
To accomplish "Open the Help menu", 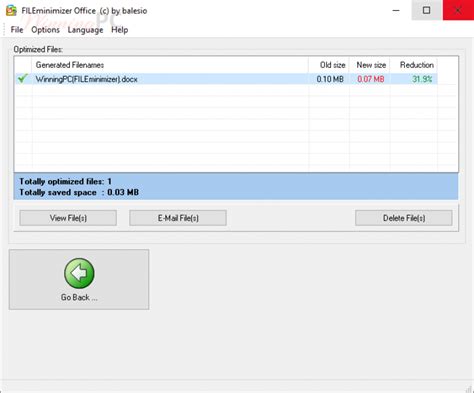I will click(120, 30).
